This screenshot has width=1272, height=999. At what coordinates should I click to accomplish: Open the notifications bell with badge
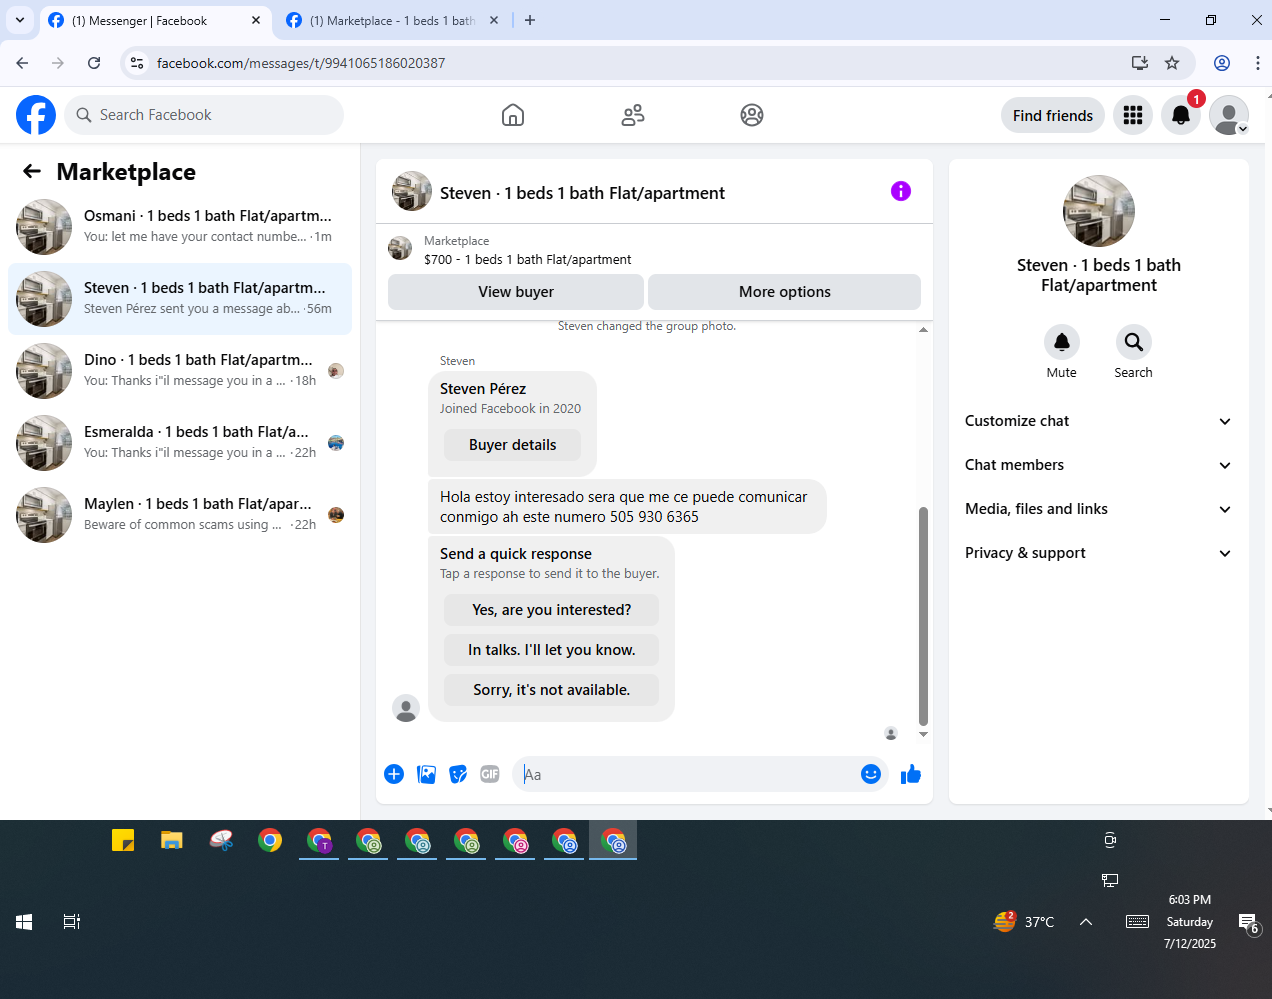[1181, 115]
